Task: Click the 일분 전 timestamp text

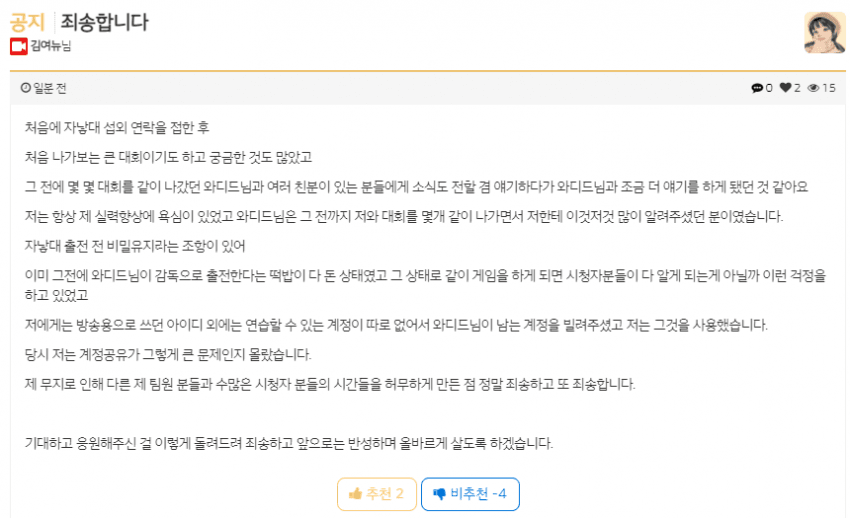Action: click(x=49, y=88)
